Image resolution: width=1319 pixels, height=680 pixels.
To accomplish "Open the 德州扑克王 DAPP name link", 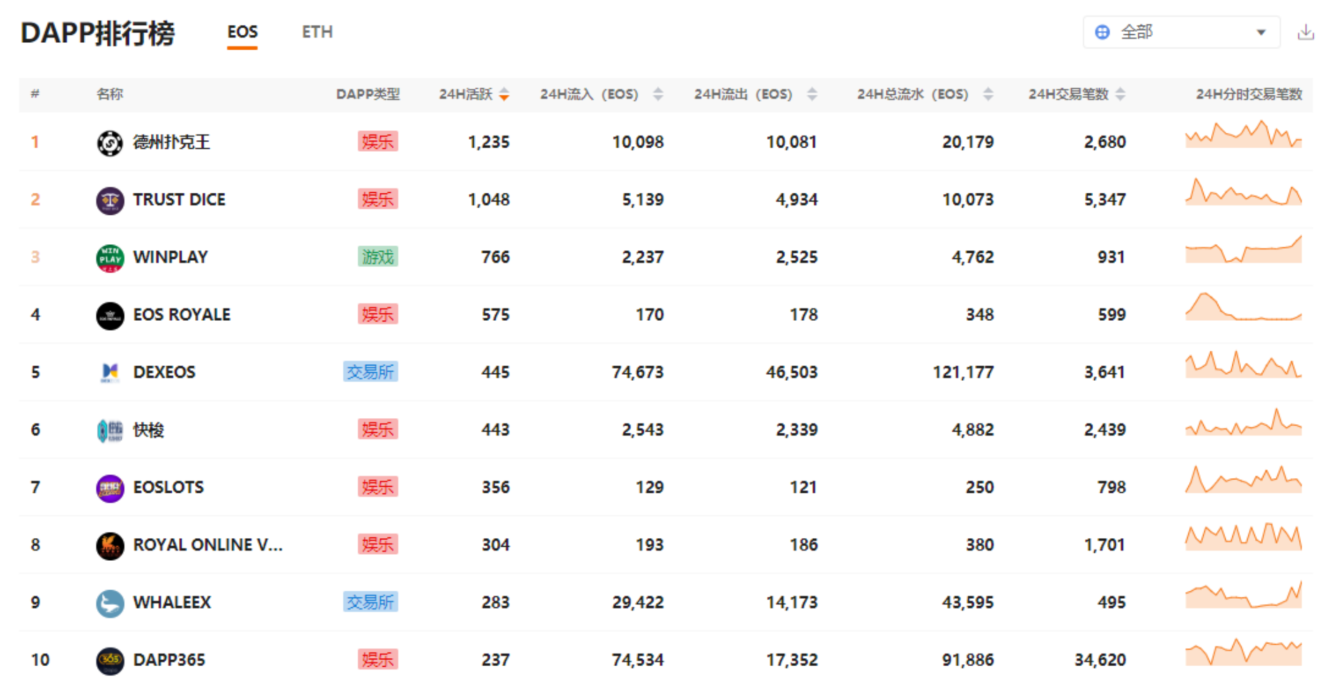I will pos(172,142).
